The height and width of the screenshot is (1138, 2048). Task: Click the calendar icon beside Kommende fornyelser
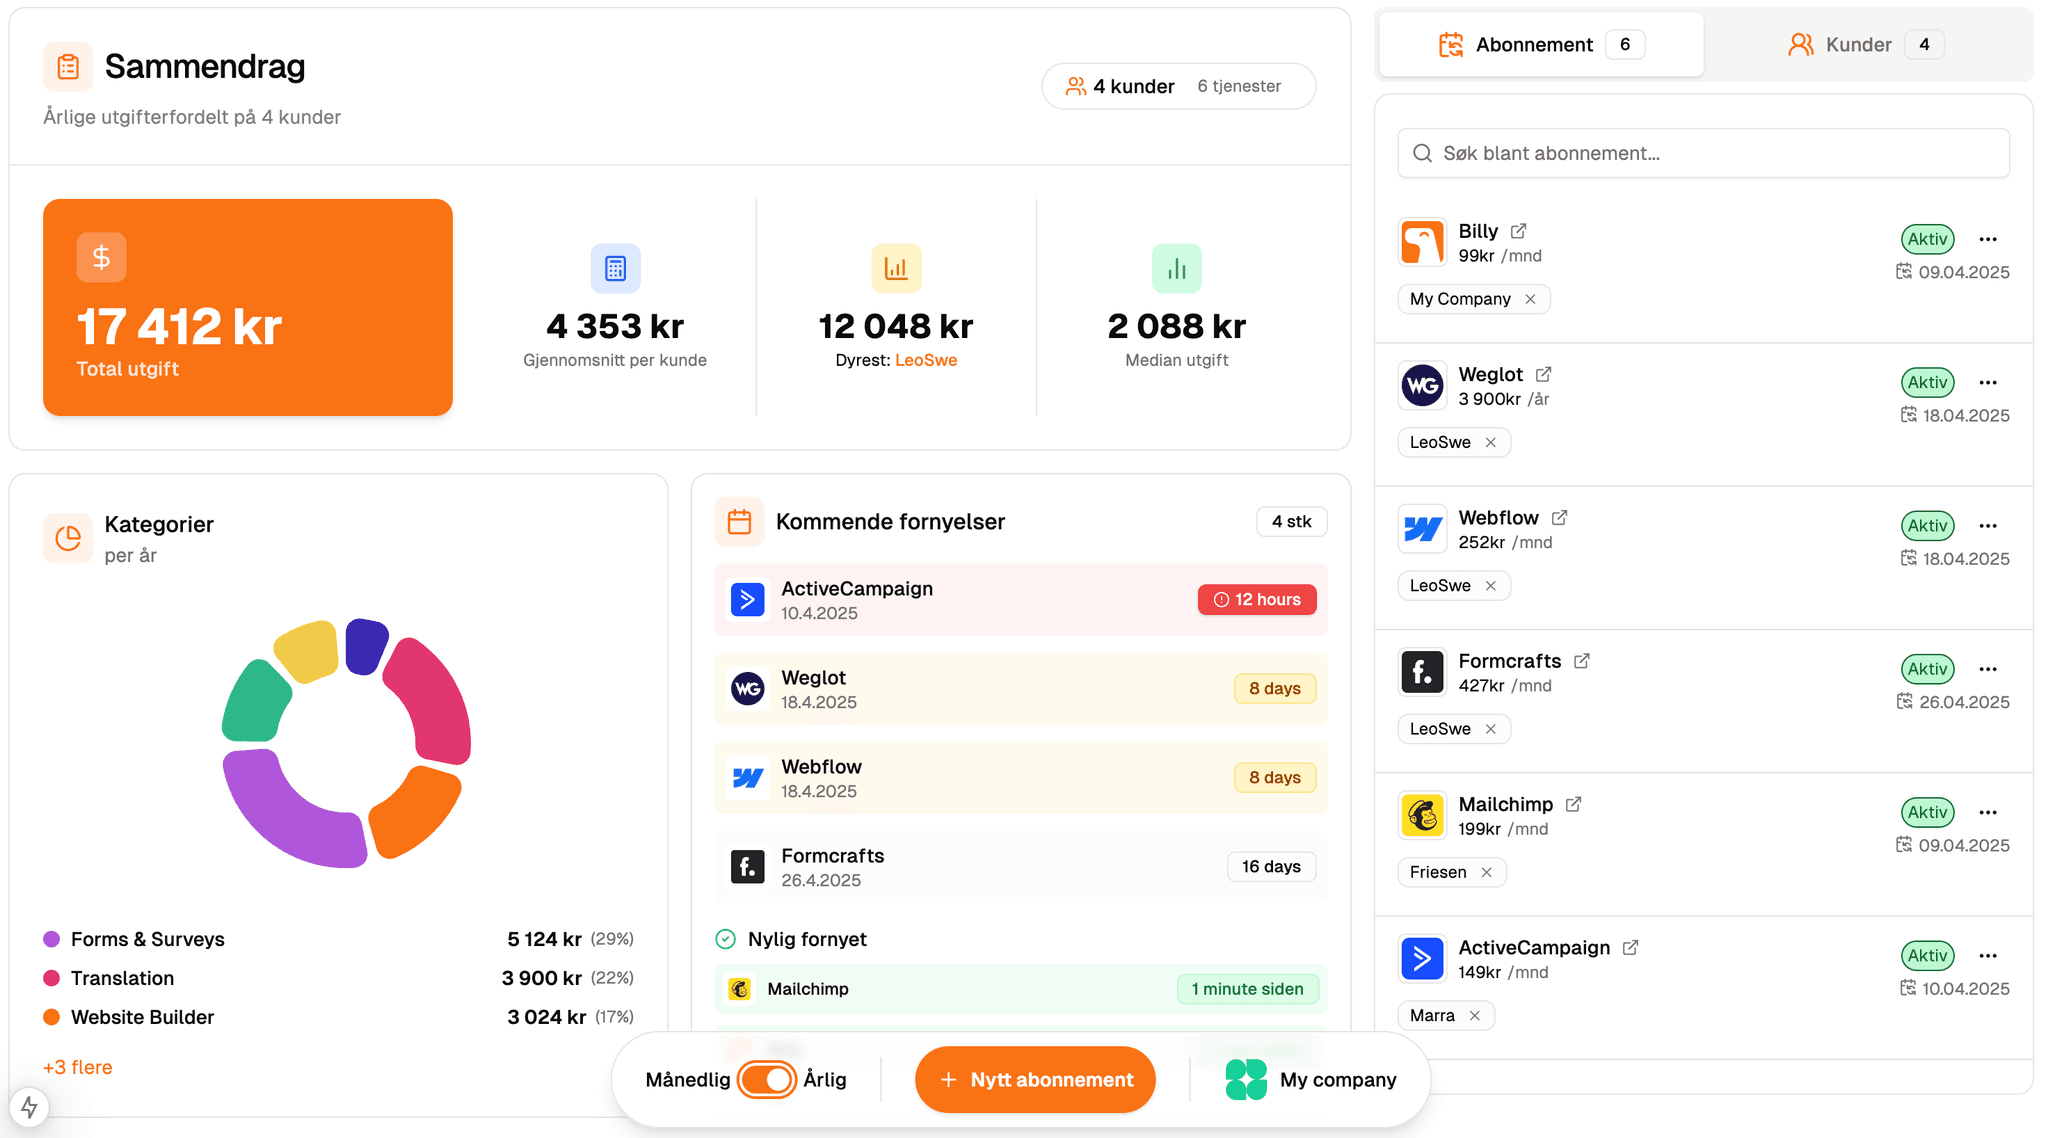pyautogui.click(x=739, y=522)
